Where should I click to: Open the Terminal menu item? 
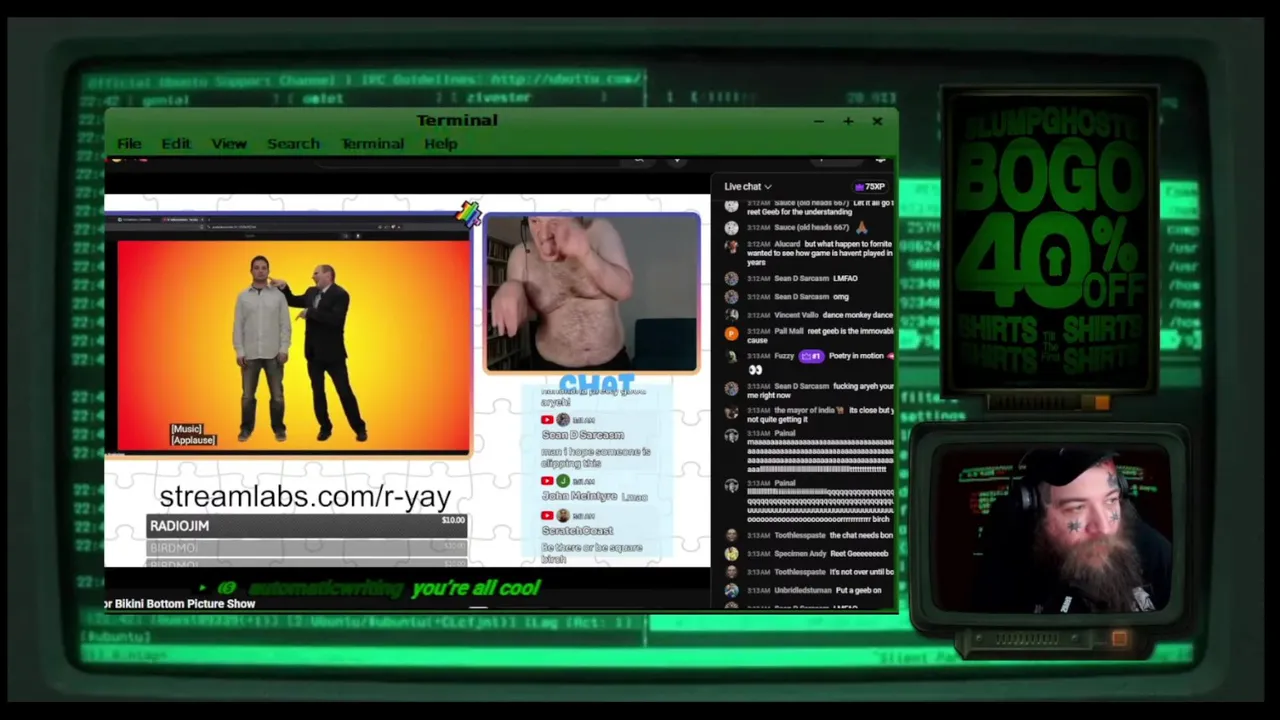tap(372, 144)
